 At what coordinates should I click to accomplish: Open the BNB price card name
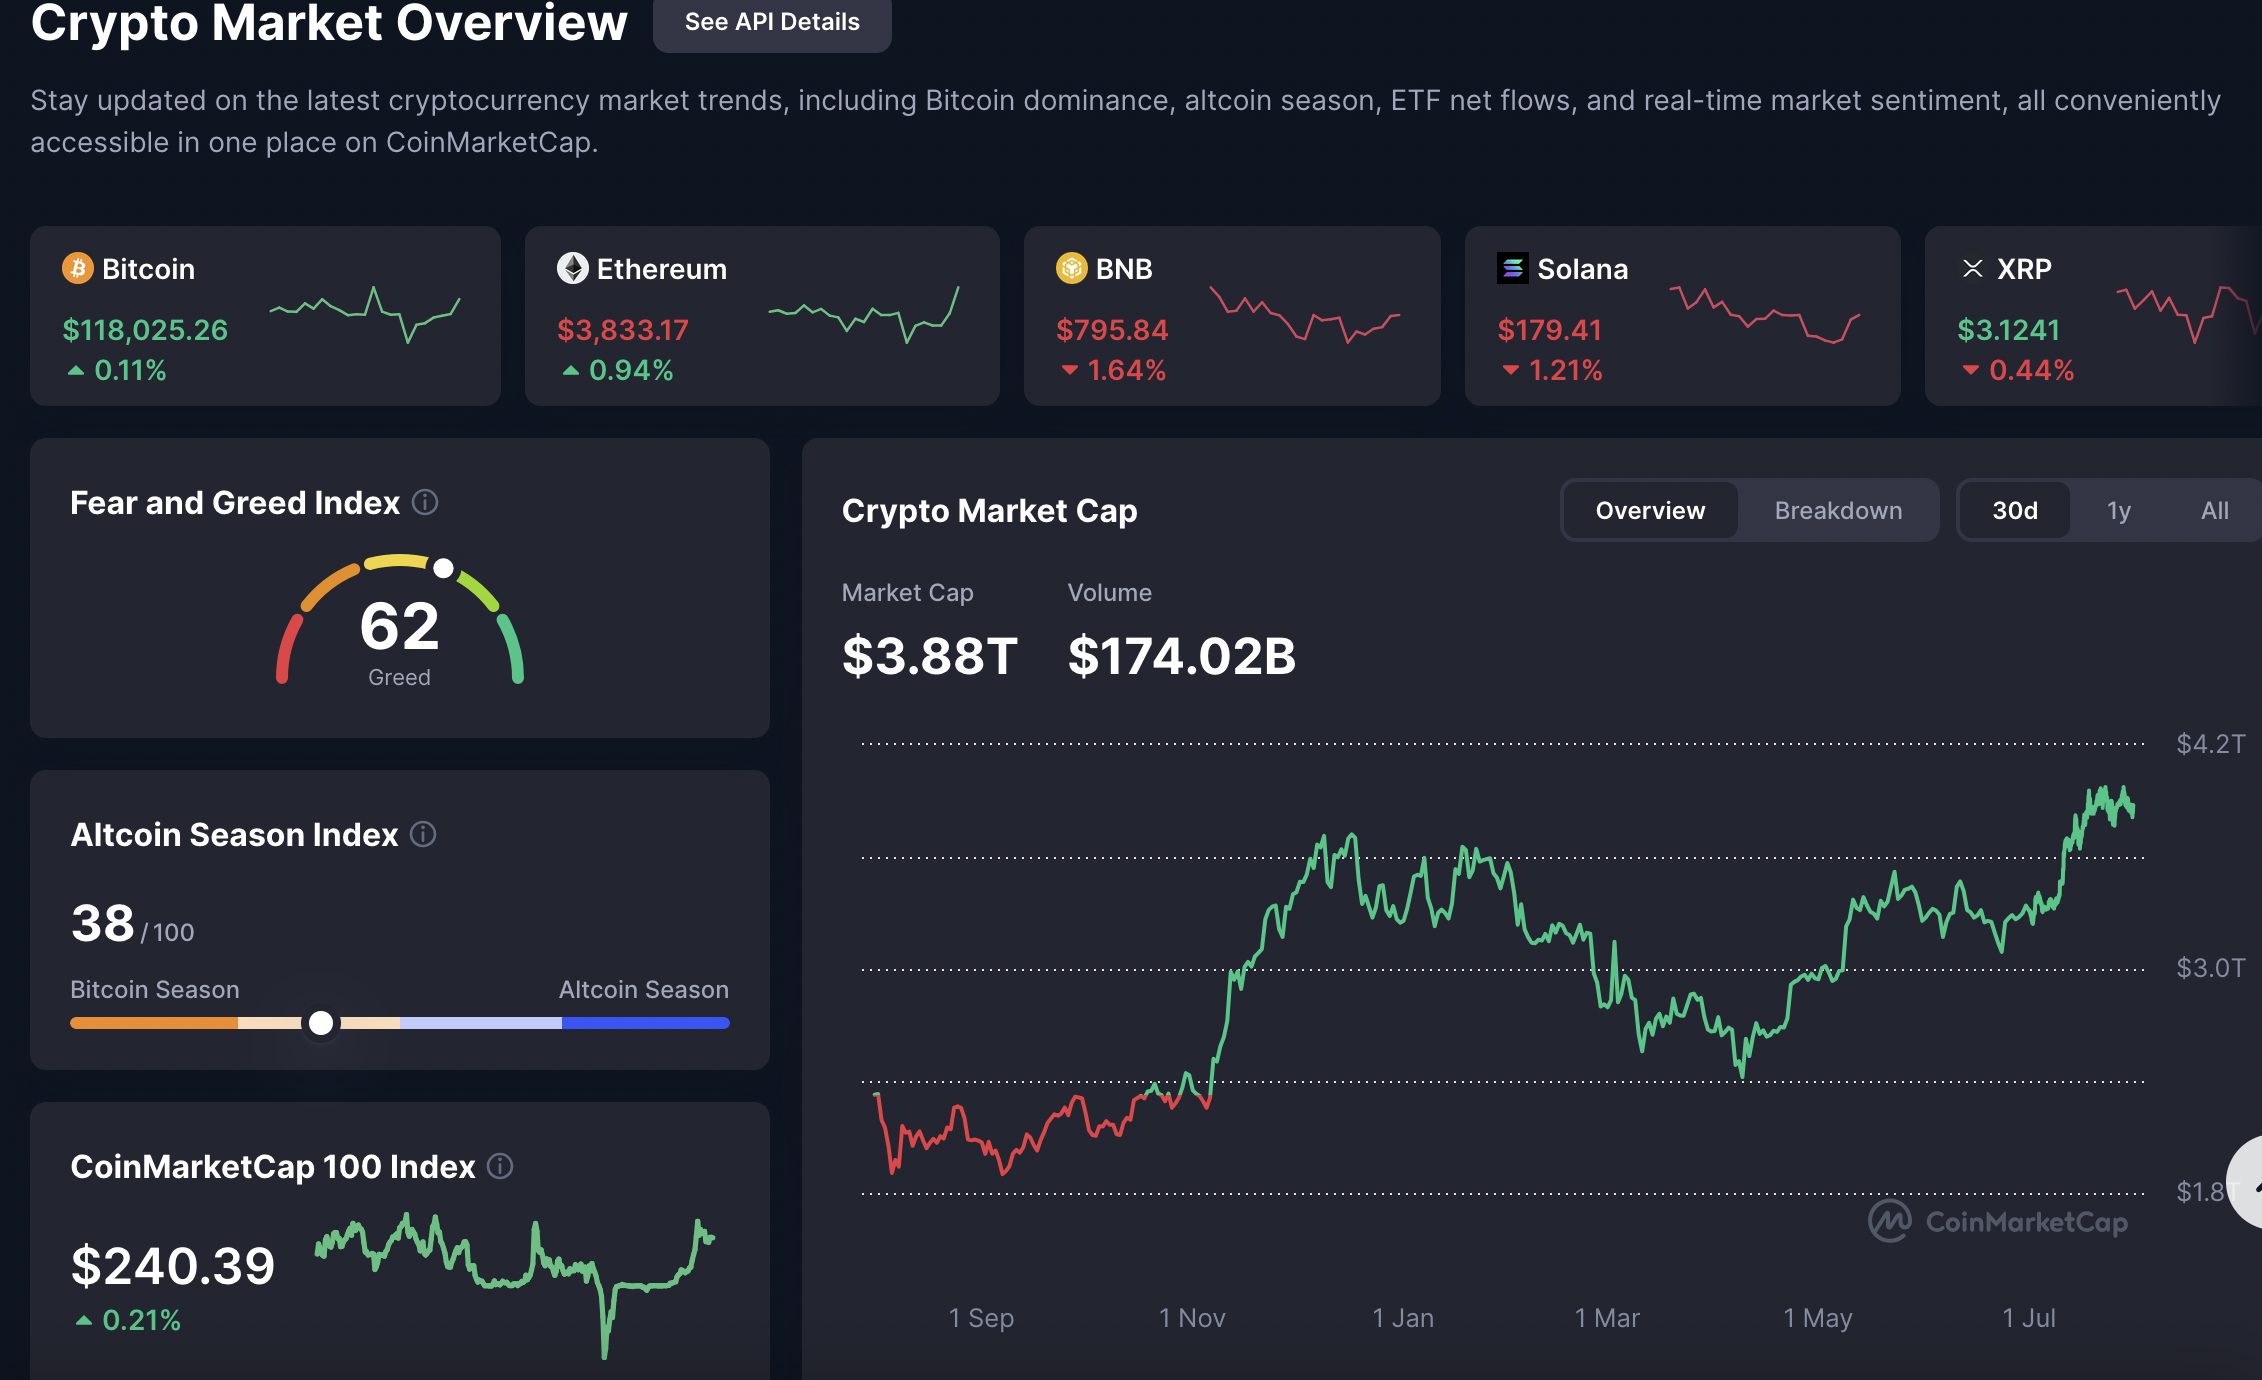point(1124,268)
